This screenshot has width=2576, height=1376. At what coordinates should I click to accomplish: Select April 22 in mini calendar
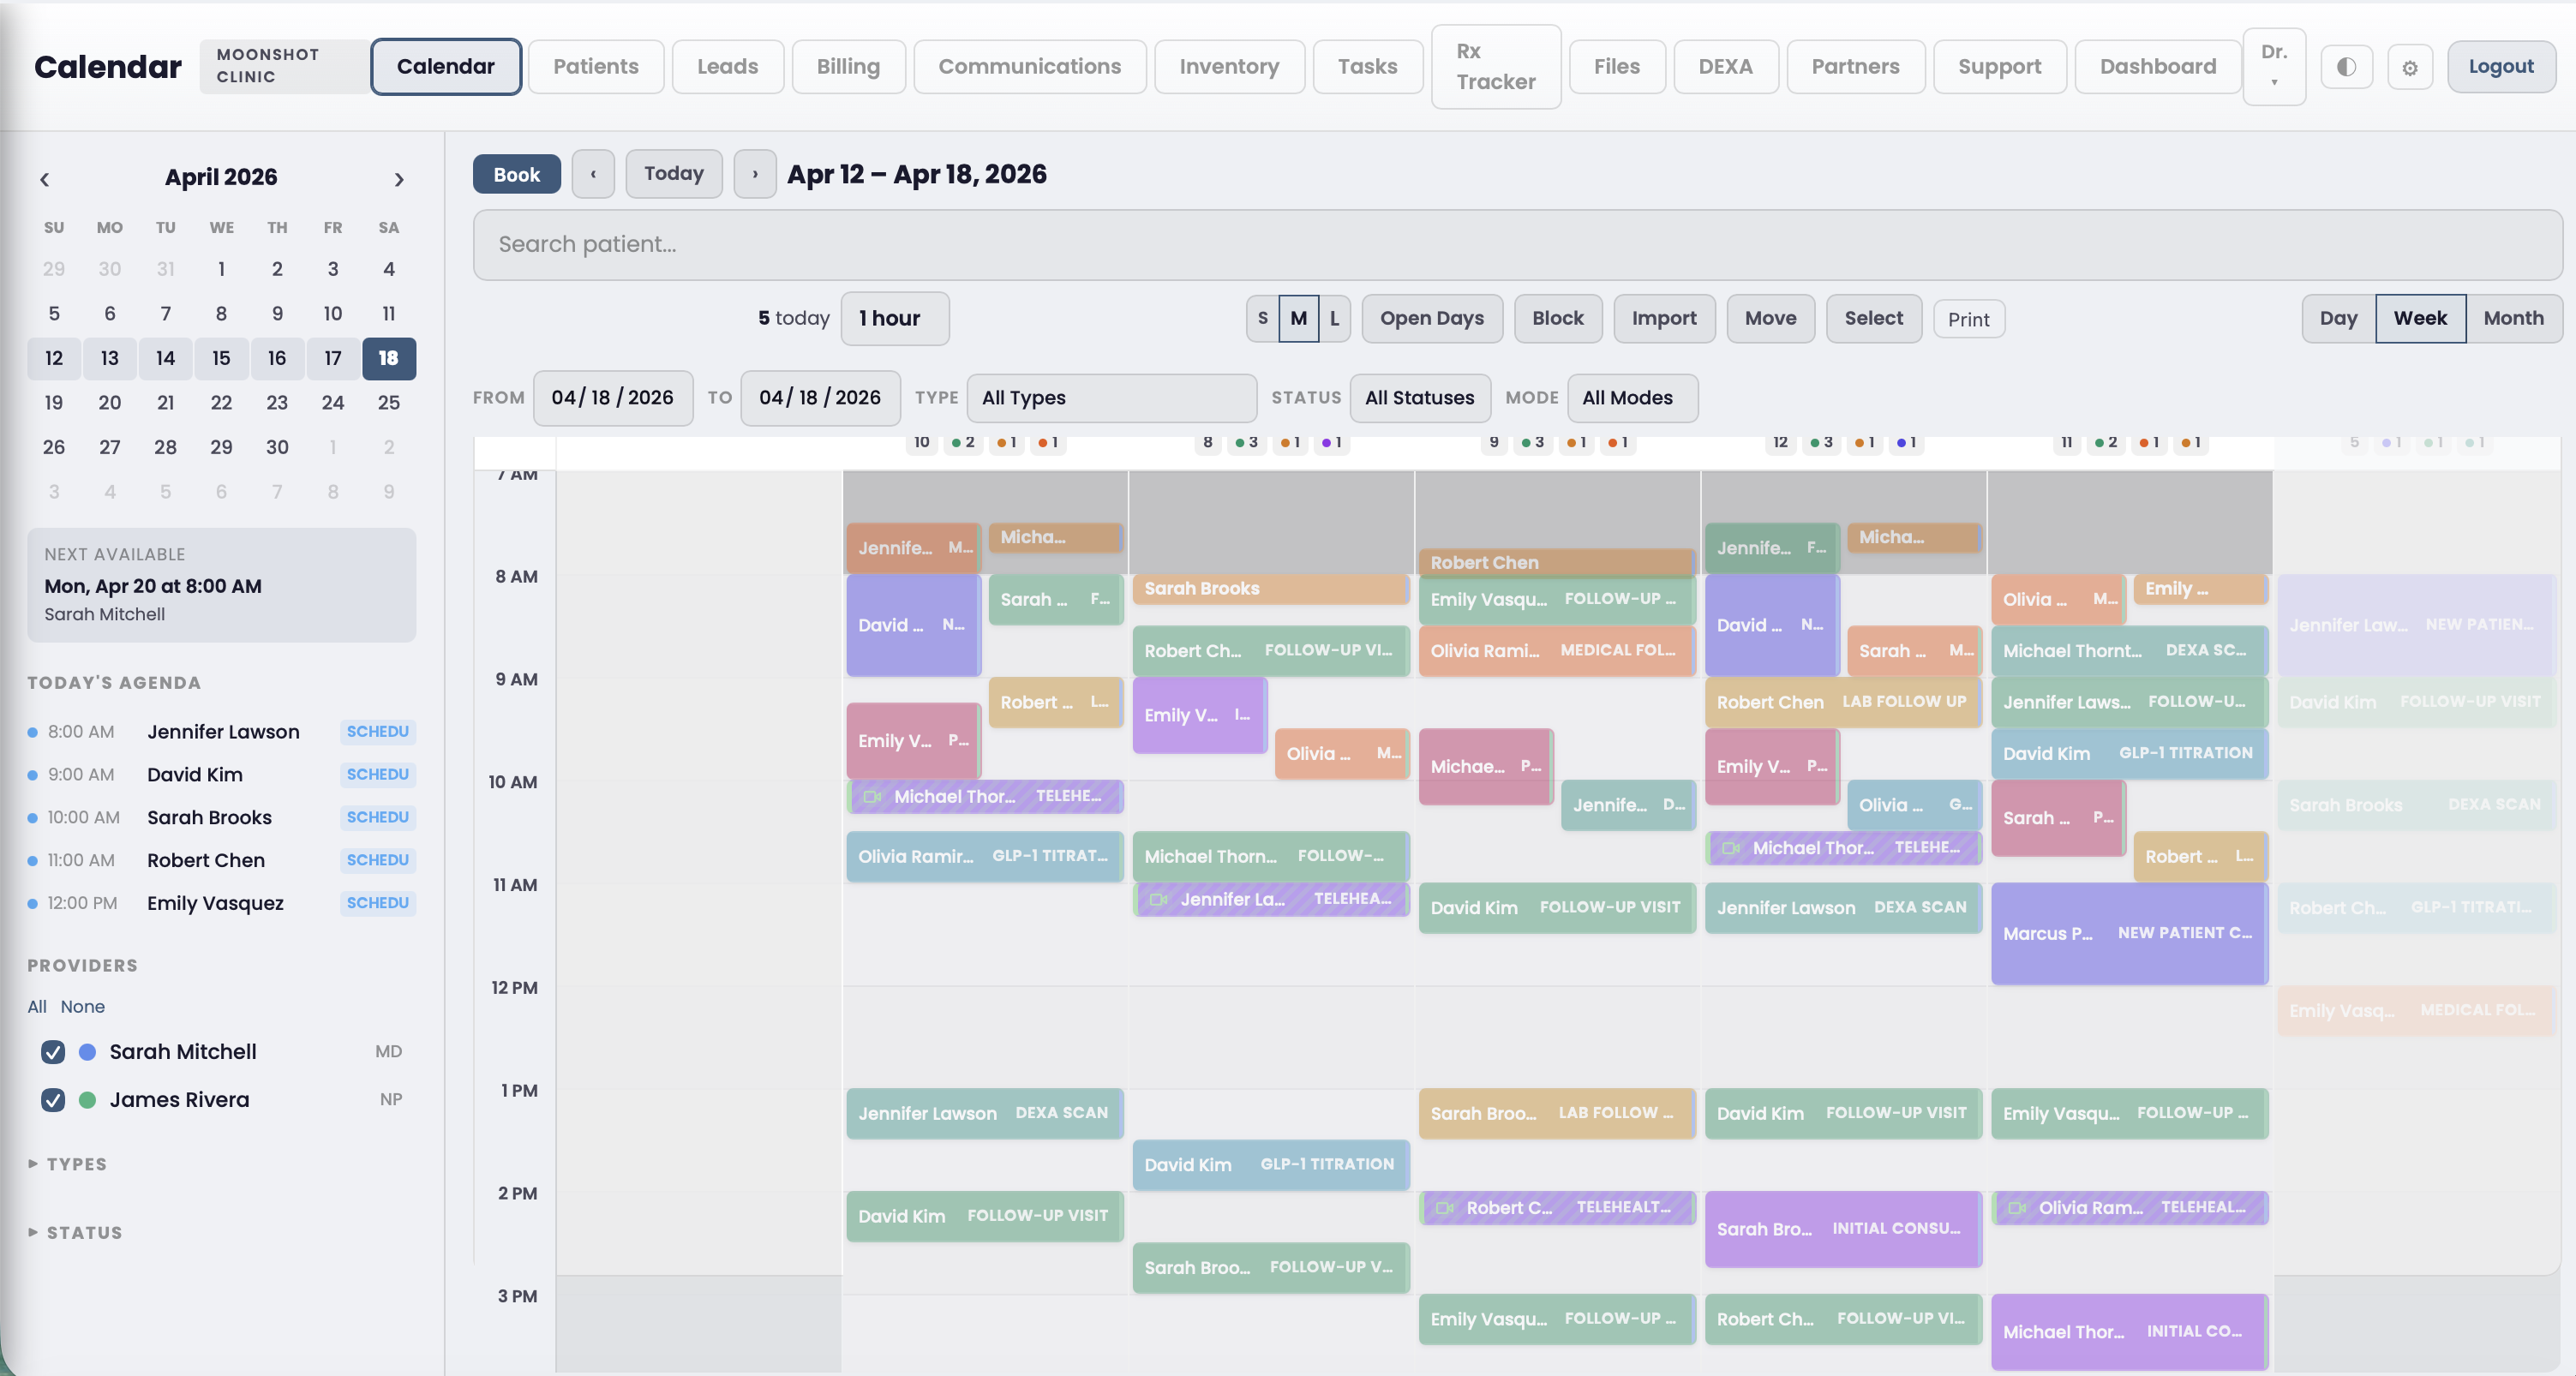click(221, 403)
